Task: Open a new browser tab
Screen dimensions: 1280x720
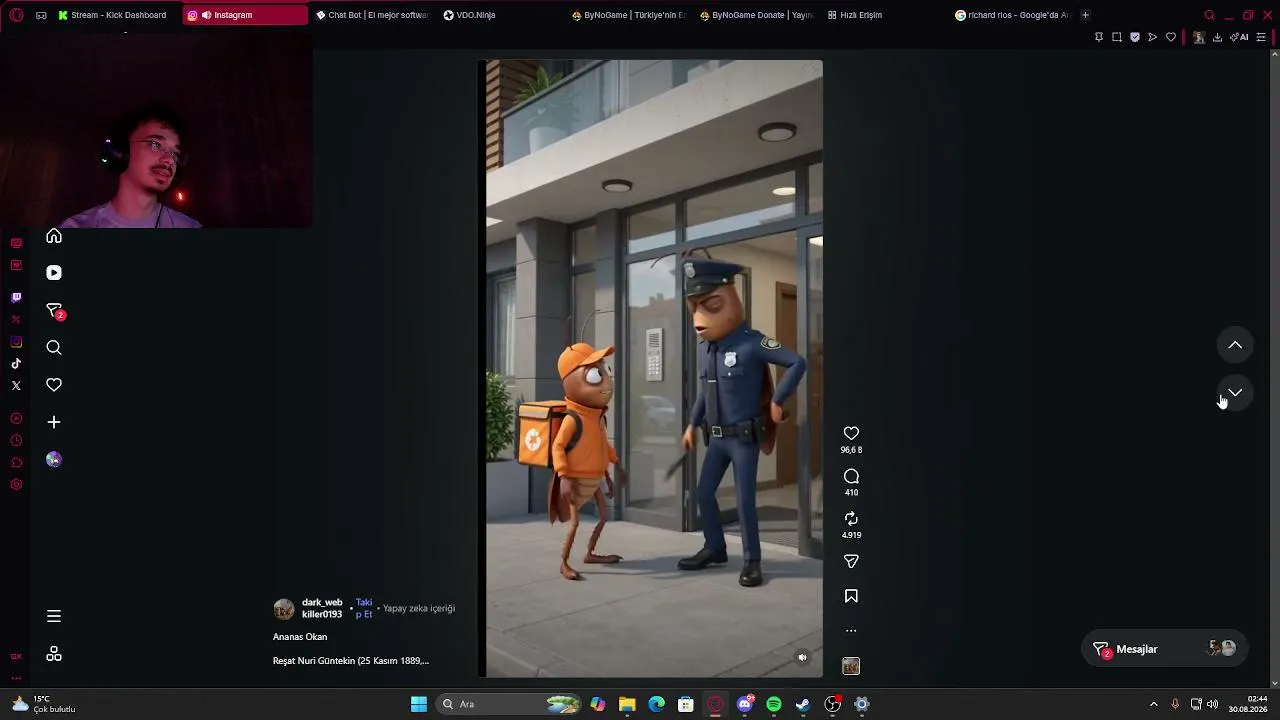Action: point(1085,15)
